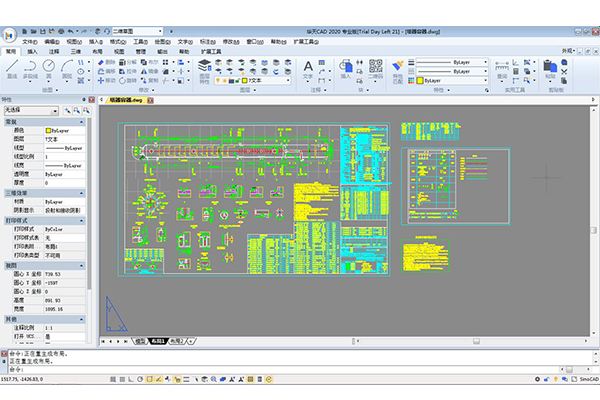The height and width of the screenshot is (400, 600).
Task: Click the Explode (分解) tool icon
Action: click(122, 62)
